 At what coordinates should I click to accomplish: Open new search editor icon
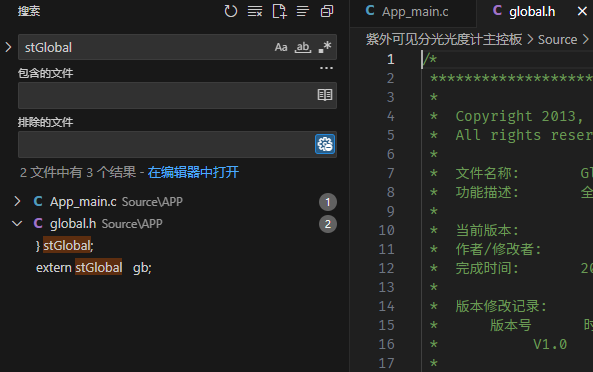tap(279, 11)
